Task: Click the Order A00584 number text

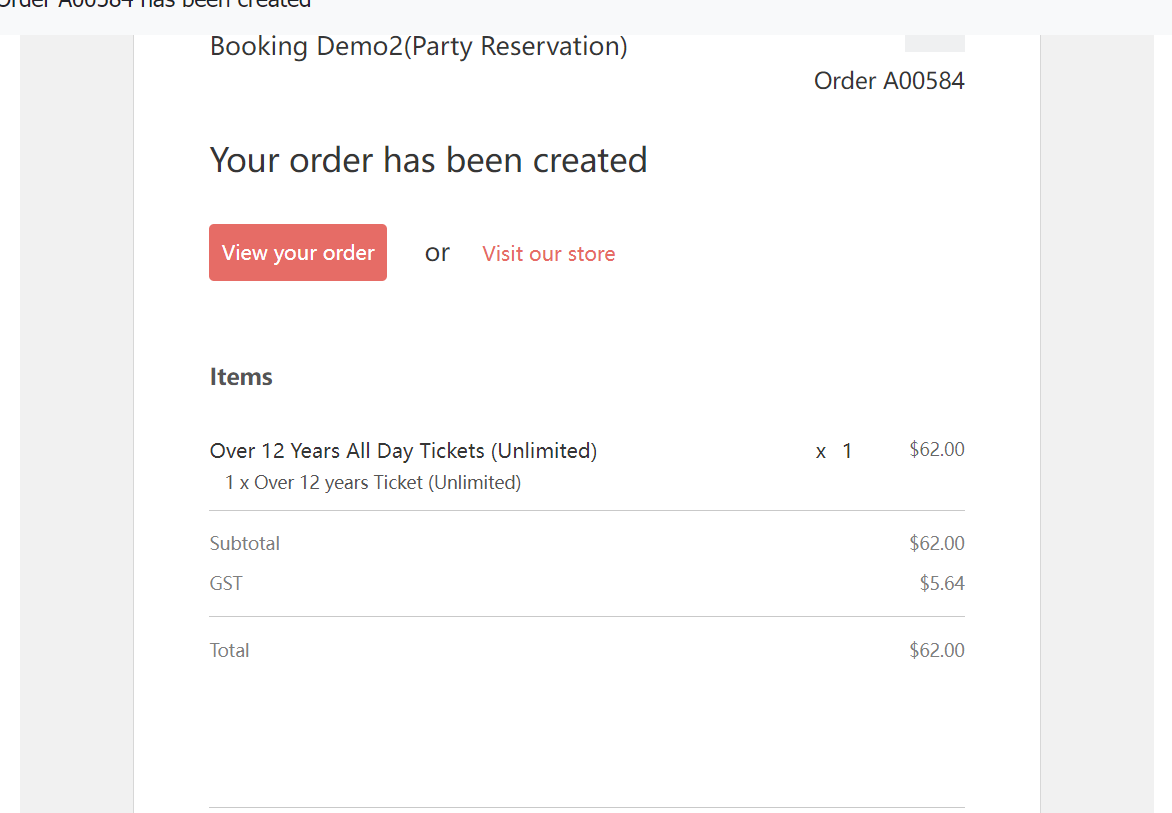Action: [889, 81]
